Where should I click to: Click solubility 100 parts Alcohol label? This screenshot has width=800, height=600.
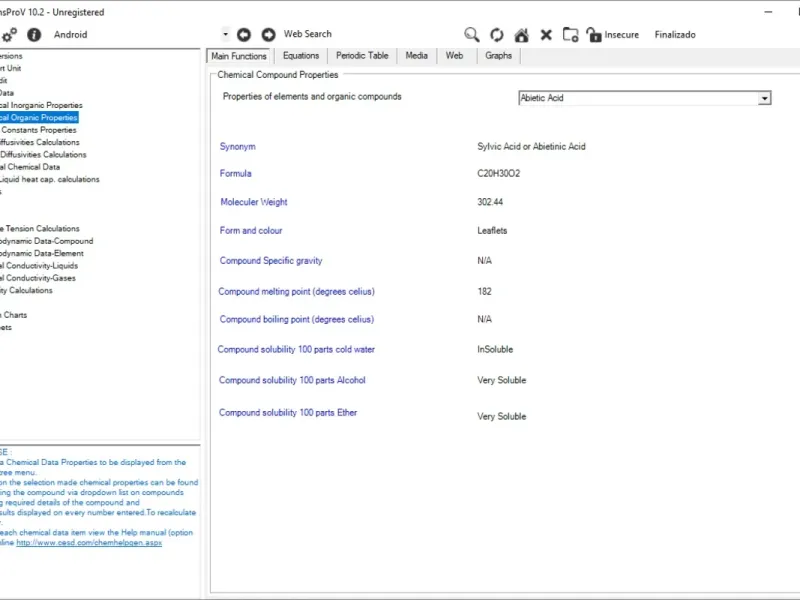pos(292,380)
